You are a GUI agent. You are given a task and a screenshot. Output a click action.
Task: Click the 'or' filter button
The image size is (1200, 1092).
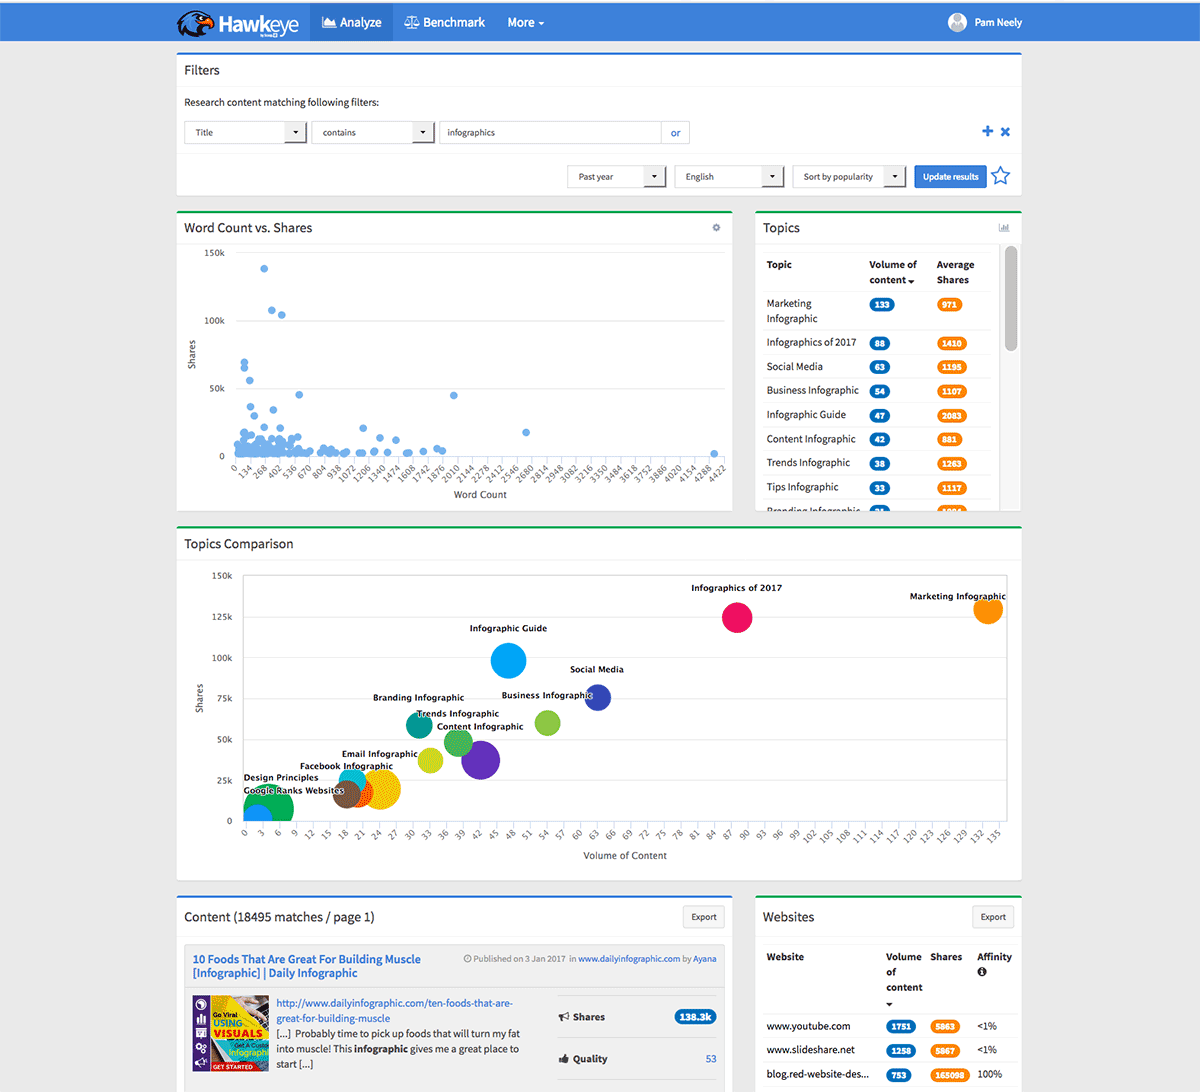[x=675, y=132]
